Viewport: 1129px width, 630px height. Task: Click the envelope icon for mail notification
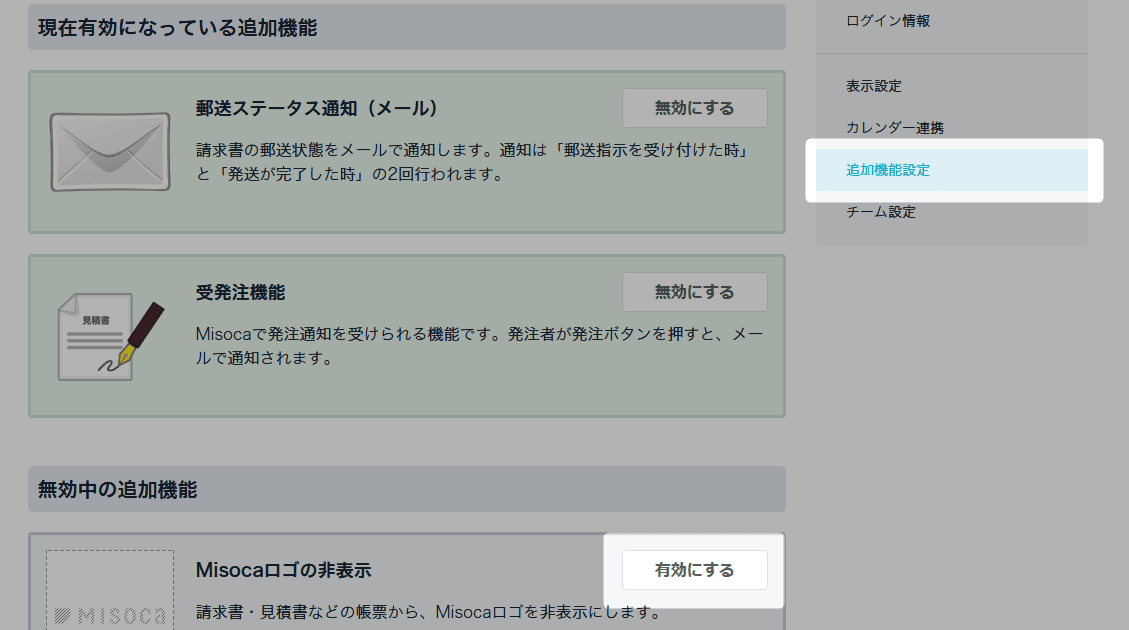(110, 152)
